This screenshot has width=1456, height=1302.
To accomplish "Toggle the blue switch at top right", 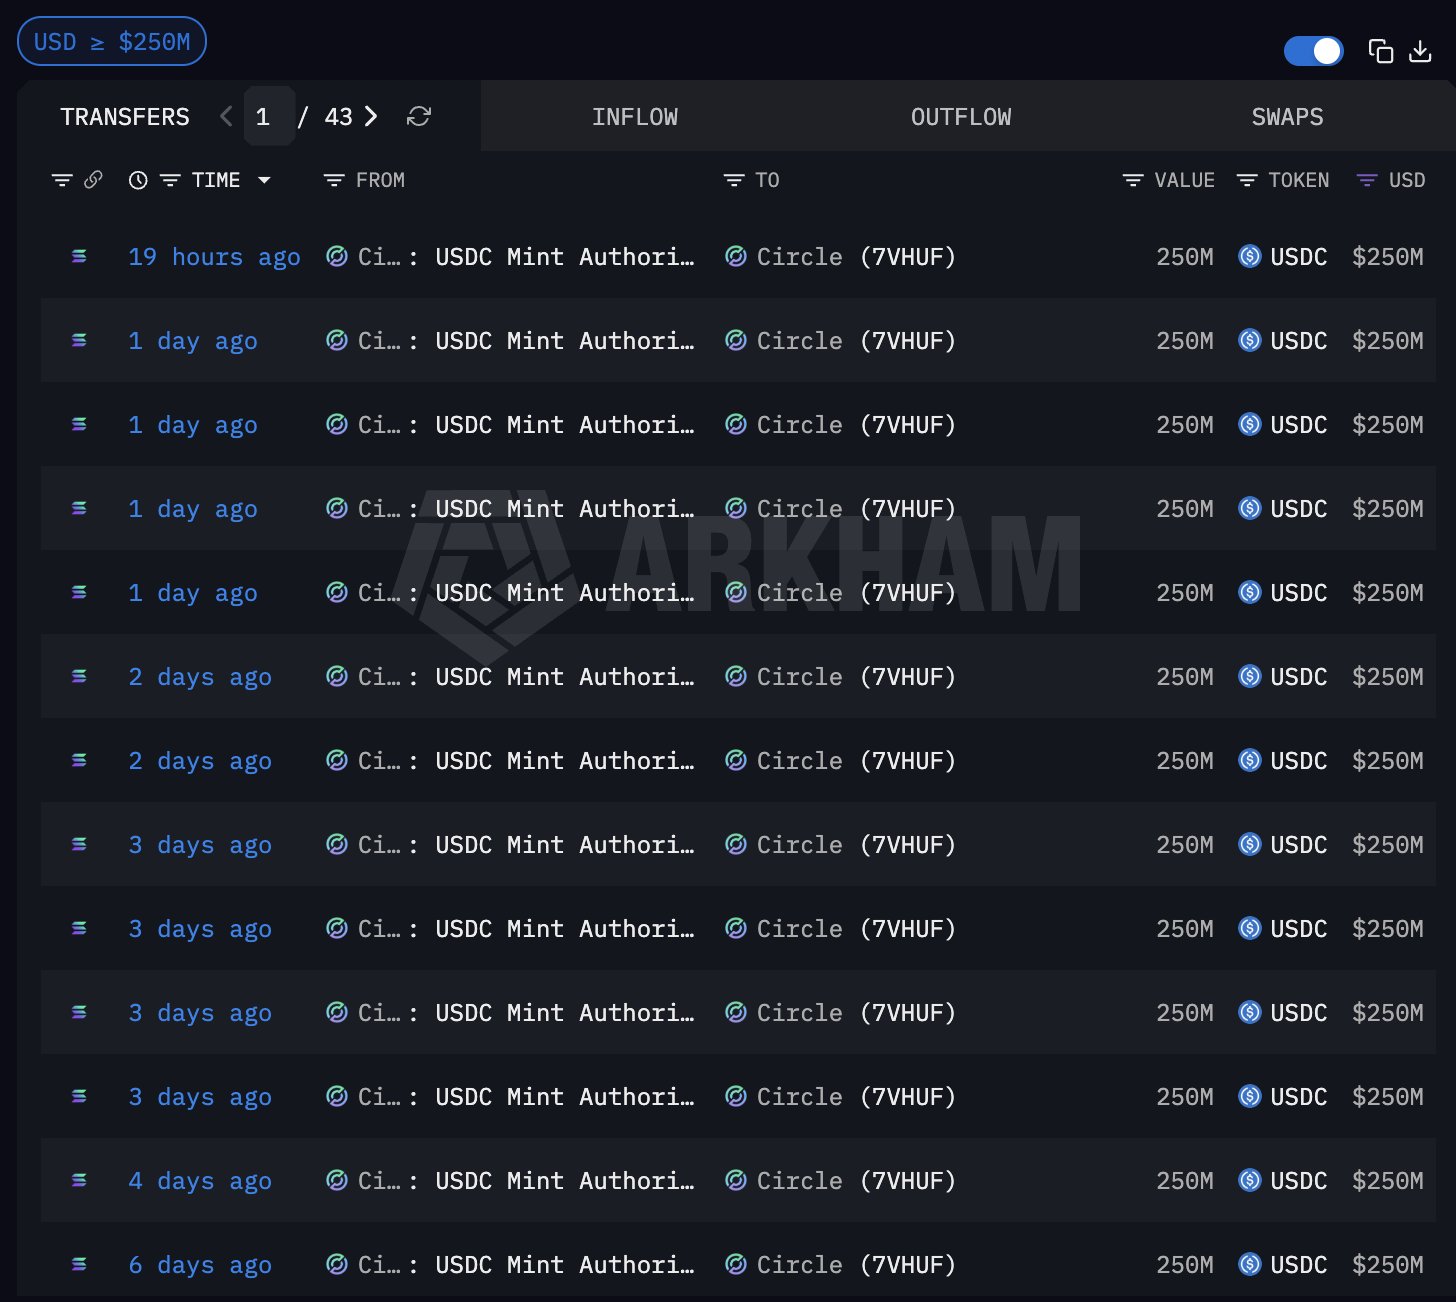I will pyautogui.click(x=1314, y=51).
